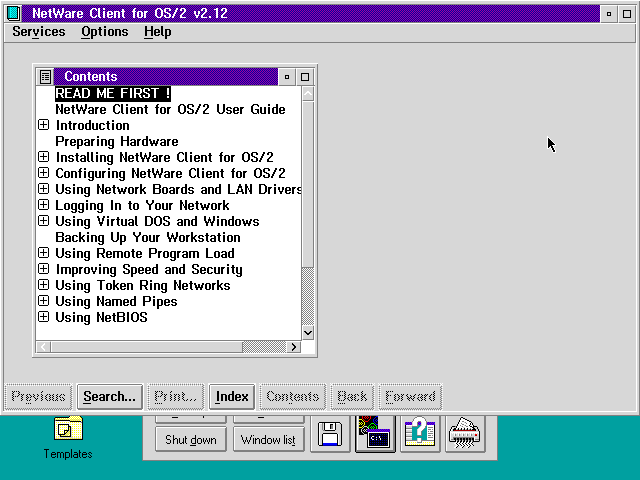This screenshot has height=480, width=640.
Task: Open the Contents window system menu icon
Action: [45, 76]
